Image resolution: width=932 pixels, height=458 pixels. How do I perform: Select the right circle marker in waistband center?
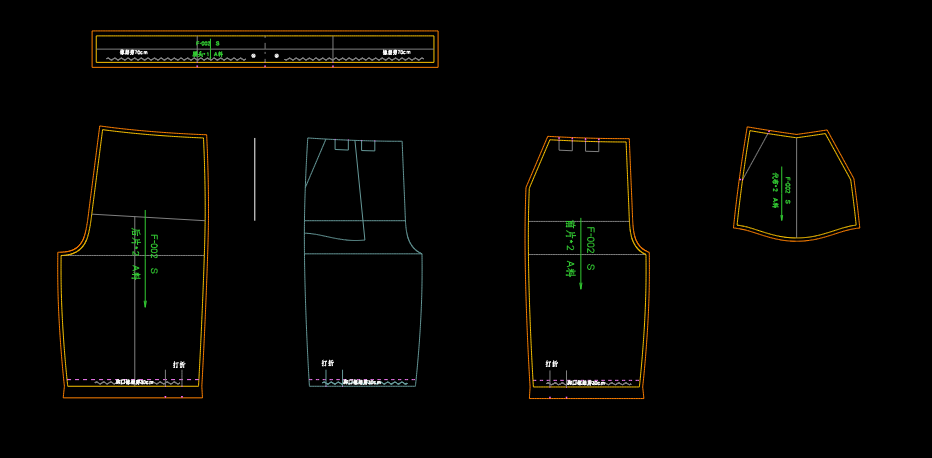pos(277,56)
